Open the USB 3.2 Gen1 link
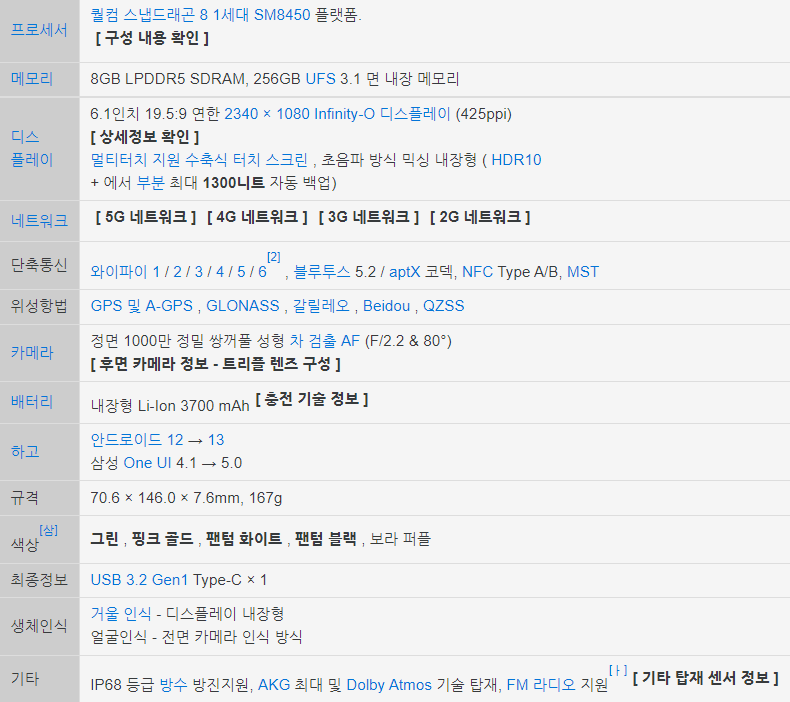This screenshot has height=702, width=790. point(139,580)
